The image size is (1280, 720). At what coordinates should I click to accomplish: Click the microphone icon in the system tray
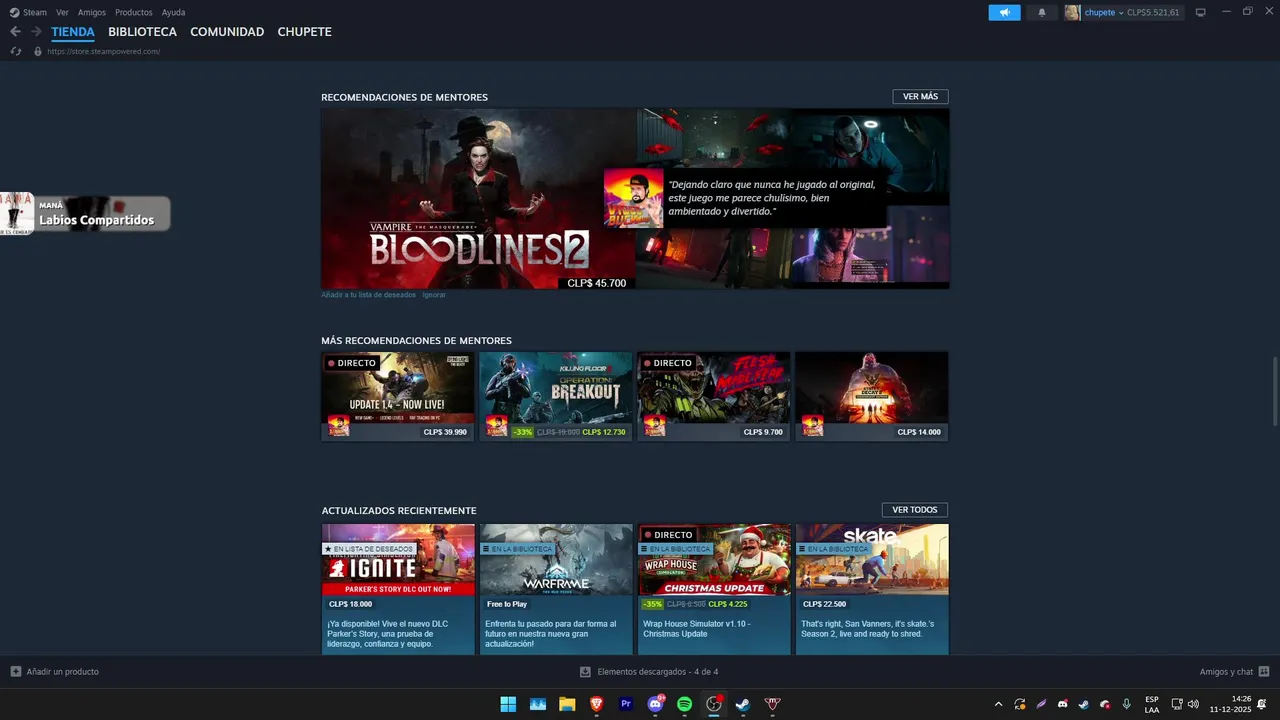click(1126, 704)
